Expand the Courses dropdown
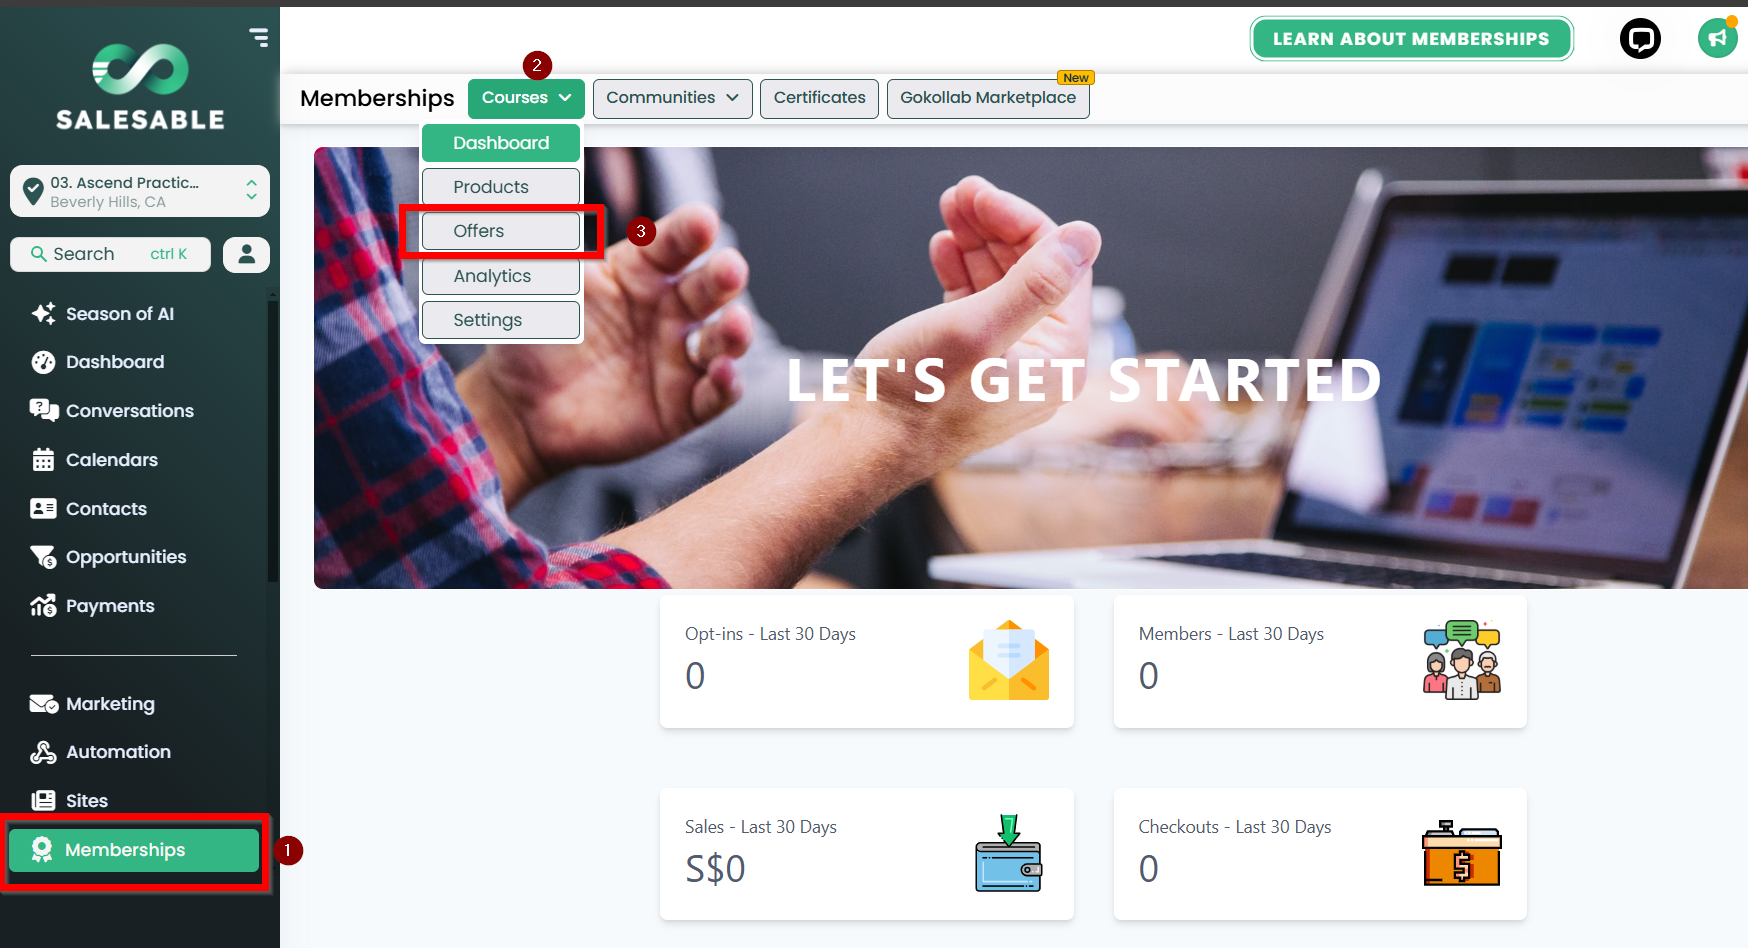Screen dimensions: 1748x948 [526, 98]
